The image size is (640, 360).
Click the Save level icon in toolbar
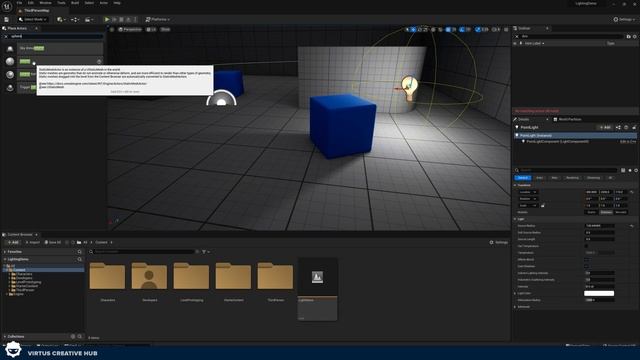pyautogui.click(x=7, y=19)
